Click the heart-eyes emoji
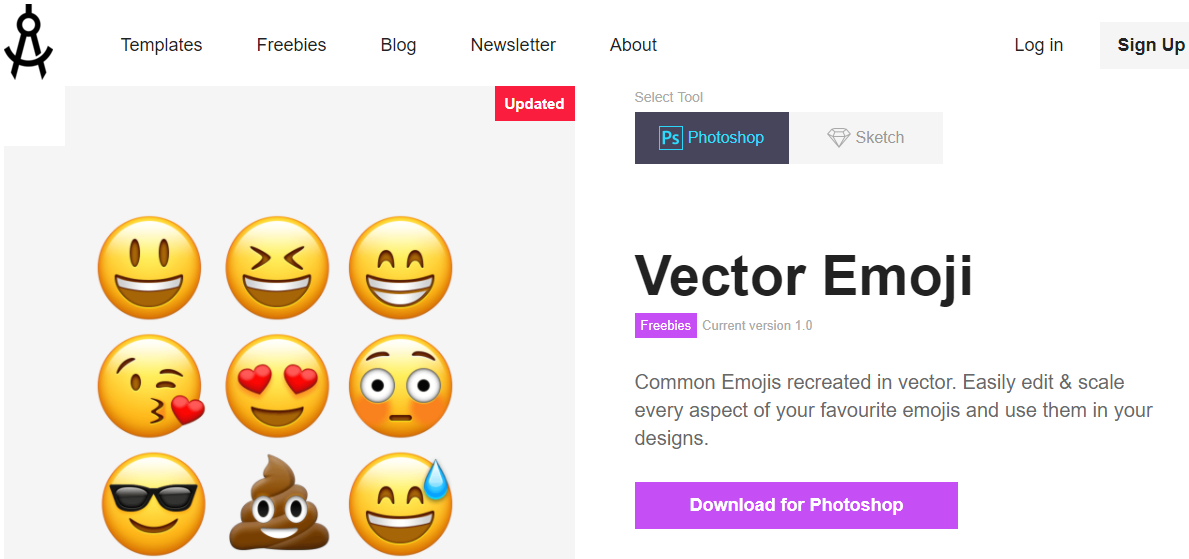Screen dimensions: 1189x559 [x=277, y=386]
